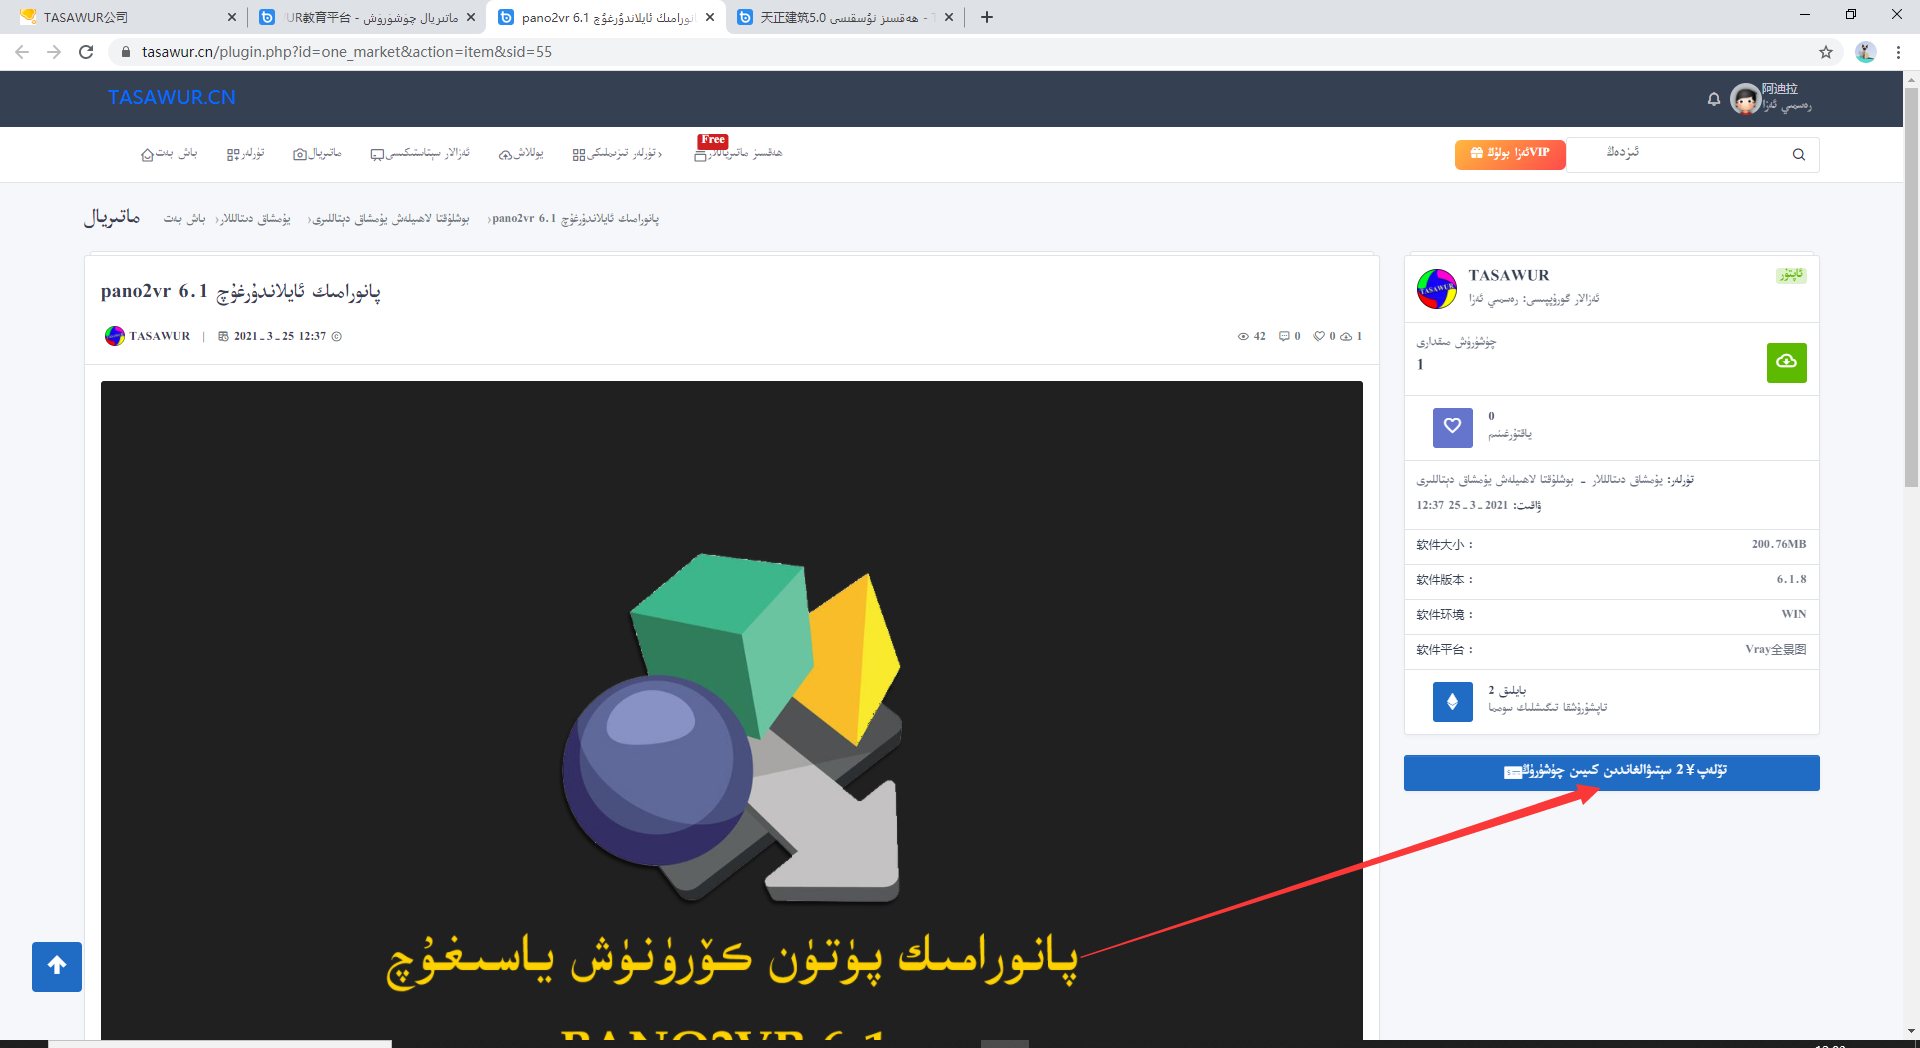Click the blue diamond price icon

(1452, 701)
